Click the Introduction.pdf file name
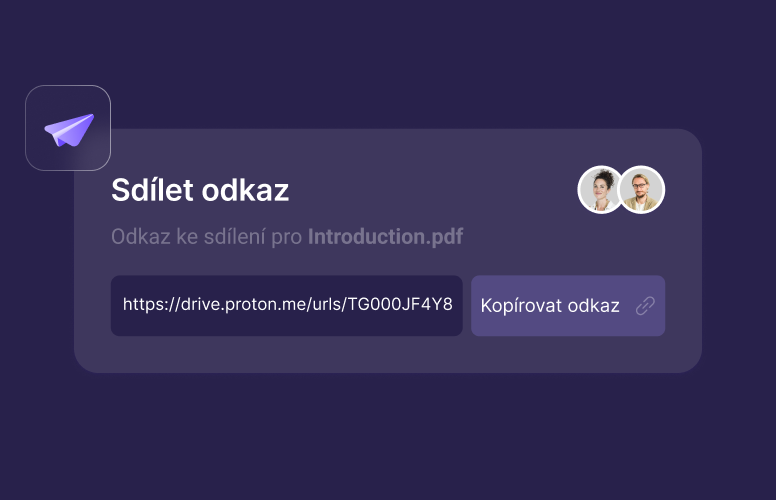The height and width of the screenshot is (500, 776). click(x=385, y=238)
